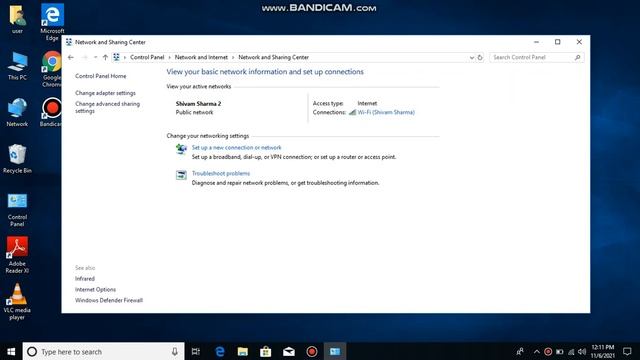Open Microsoft Edge desktop shortcut
The image size is (640, 360).
(x=52, y=22)
